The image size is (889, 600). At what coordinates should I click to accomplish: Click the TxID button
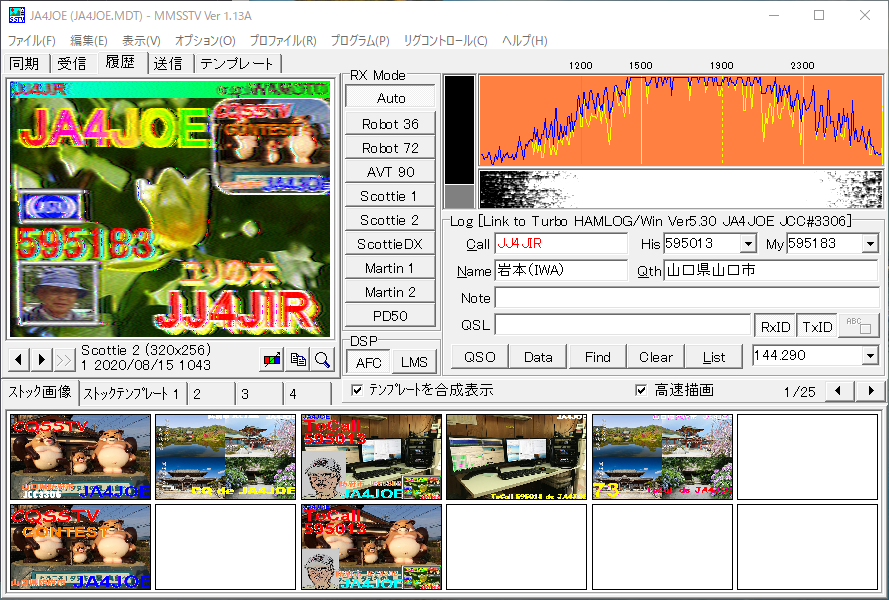tap(817, 326)
